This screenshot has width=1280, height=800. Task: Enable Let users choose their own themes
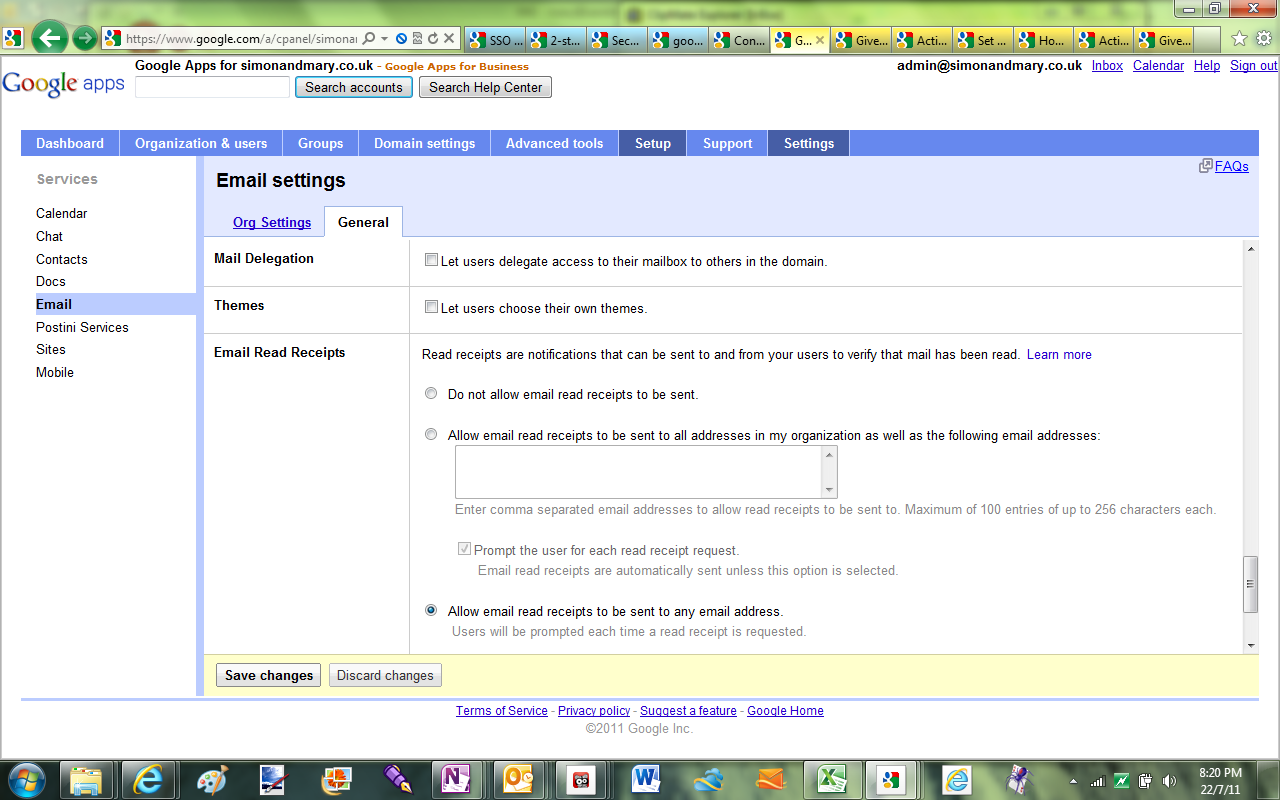431,307
